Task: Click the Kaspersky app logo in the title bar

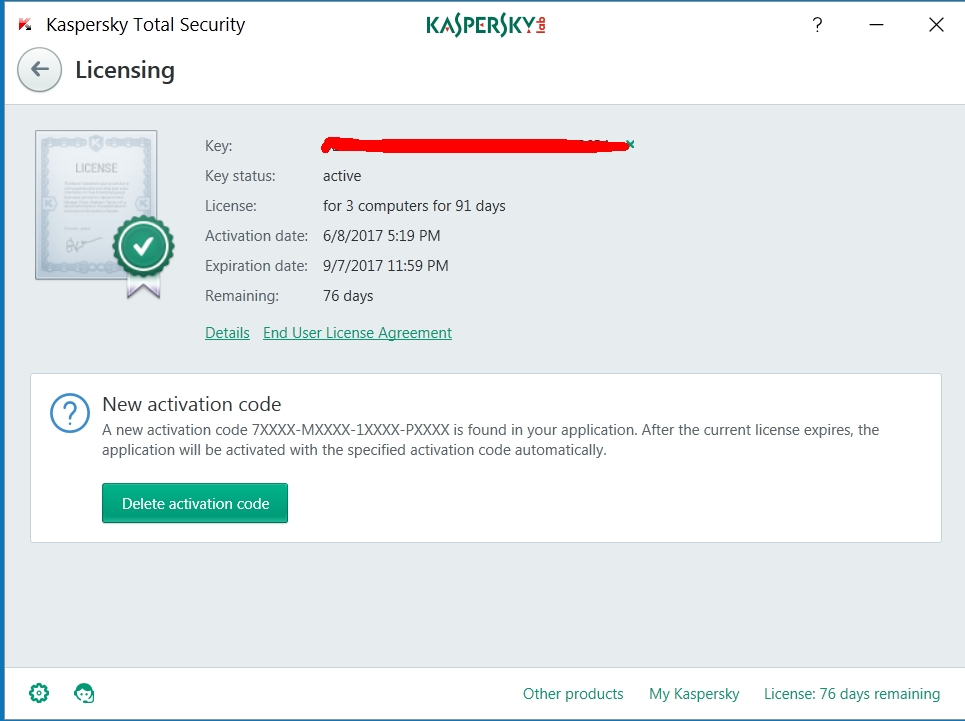Action: [25, 25]
